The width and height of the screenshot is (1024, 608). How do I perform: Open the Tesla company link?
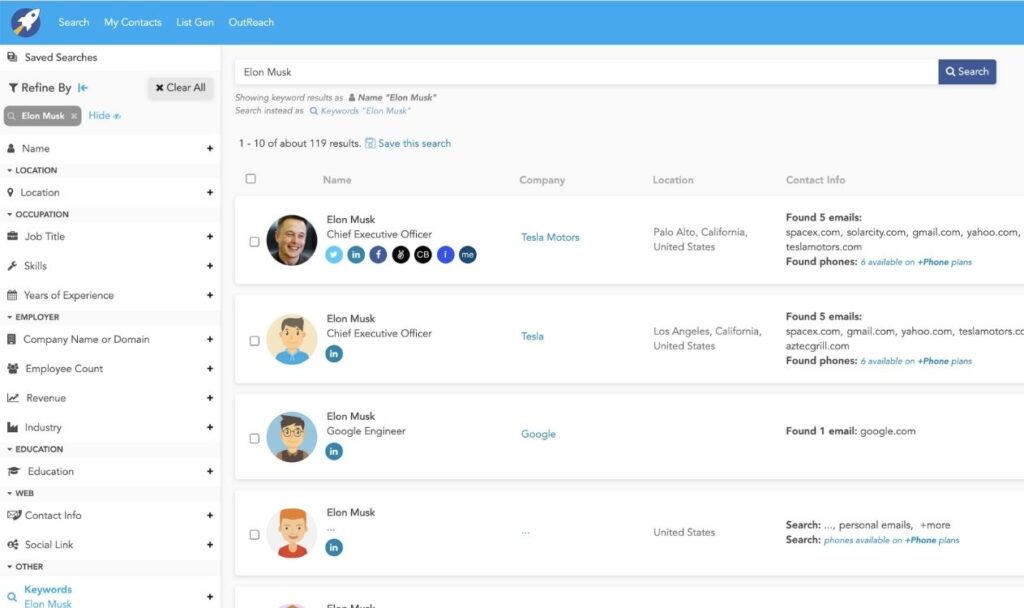(532, 336)
